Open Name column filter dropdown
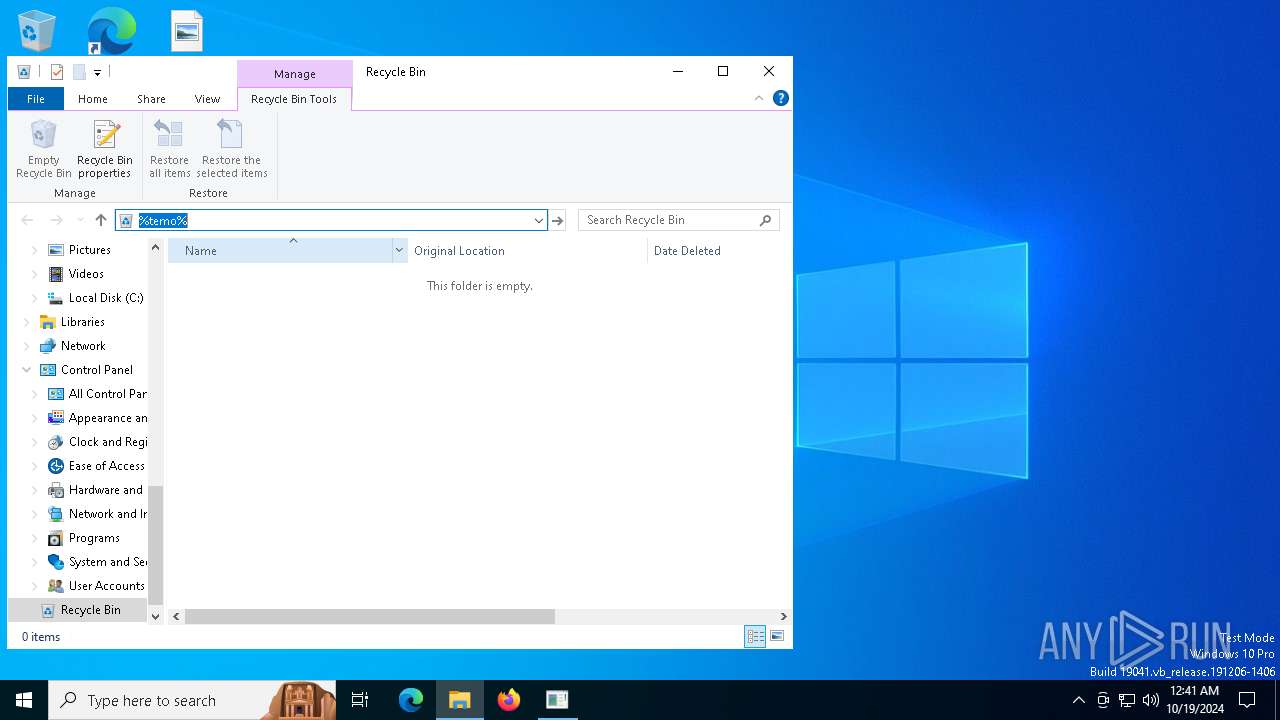The width and height of the screenshot is (1280, 720). (x=400, y=250)
